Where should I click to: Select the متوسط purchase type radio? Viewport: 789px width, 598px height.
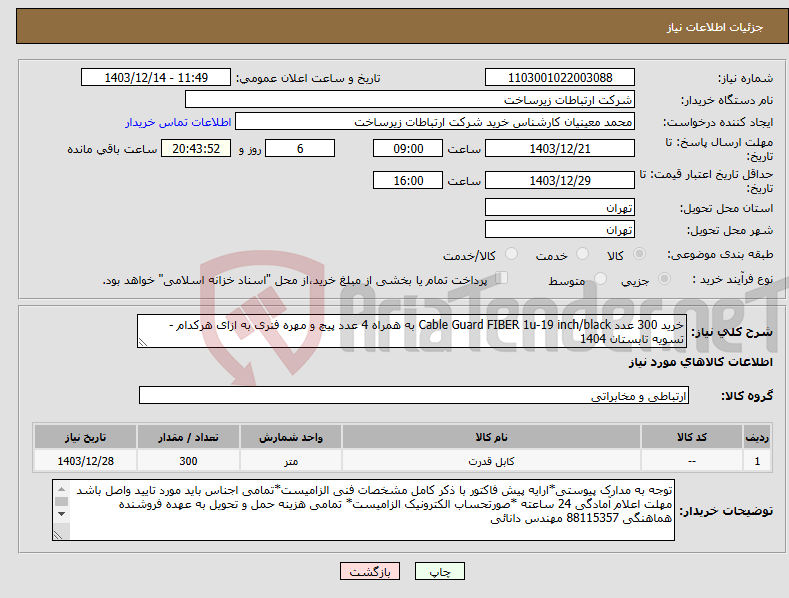pyautogui.click(x=600, y=278)
